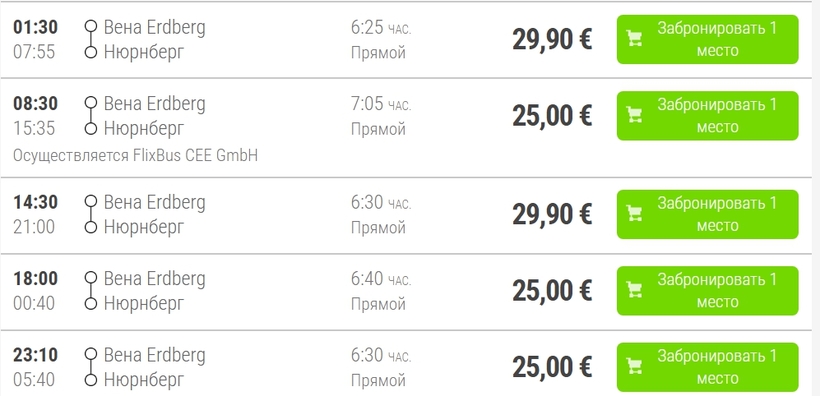Open details via 'Прямой' of 7:05 trip
This screenshot has width=820, height=396.
[378, 129]
